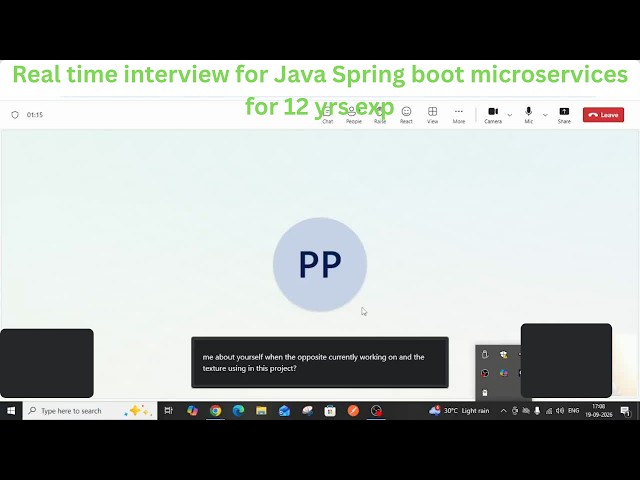Open the weather widget showing Light rain
The height and width of the screenshot is (480, 640).
coord(459,411)
